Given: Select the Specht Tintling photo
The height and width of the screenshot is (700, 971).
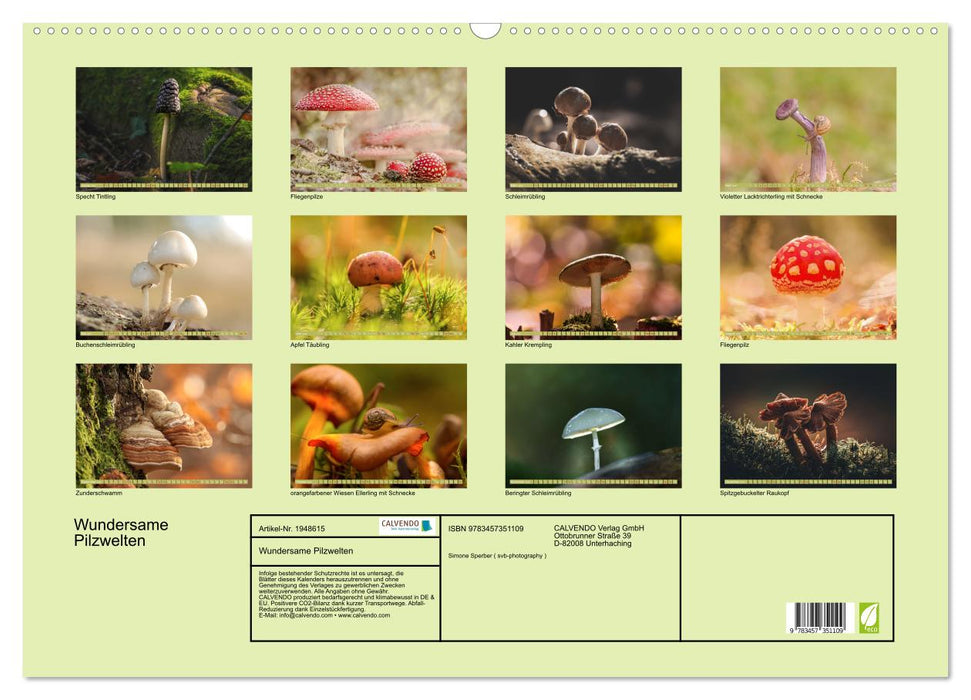Looking at the screenshot, I should 162,130.
